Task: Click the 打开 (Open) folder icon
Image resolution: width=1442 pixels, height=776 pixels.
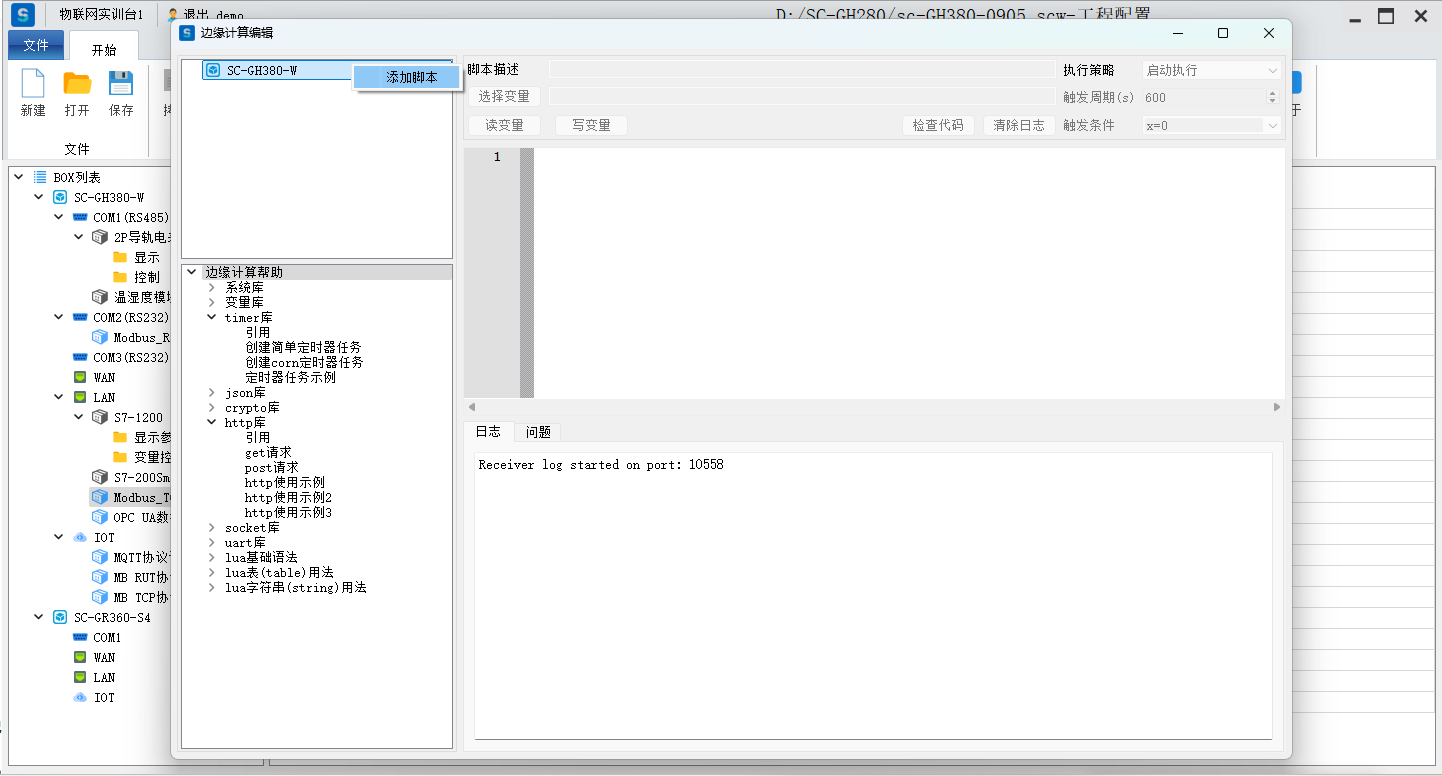Action: click(x=77, y=84)
